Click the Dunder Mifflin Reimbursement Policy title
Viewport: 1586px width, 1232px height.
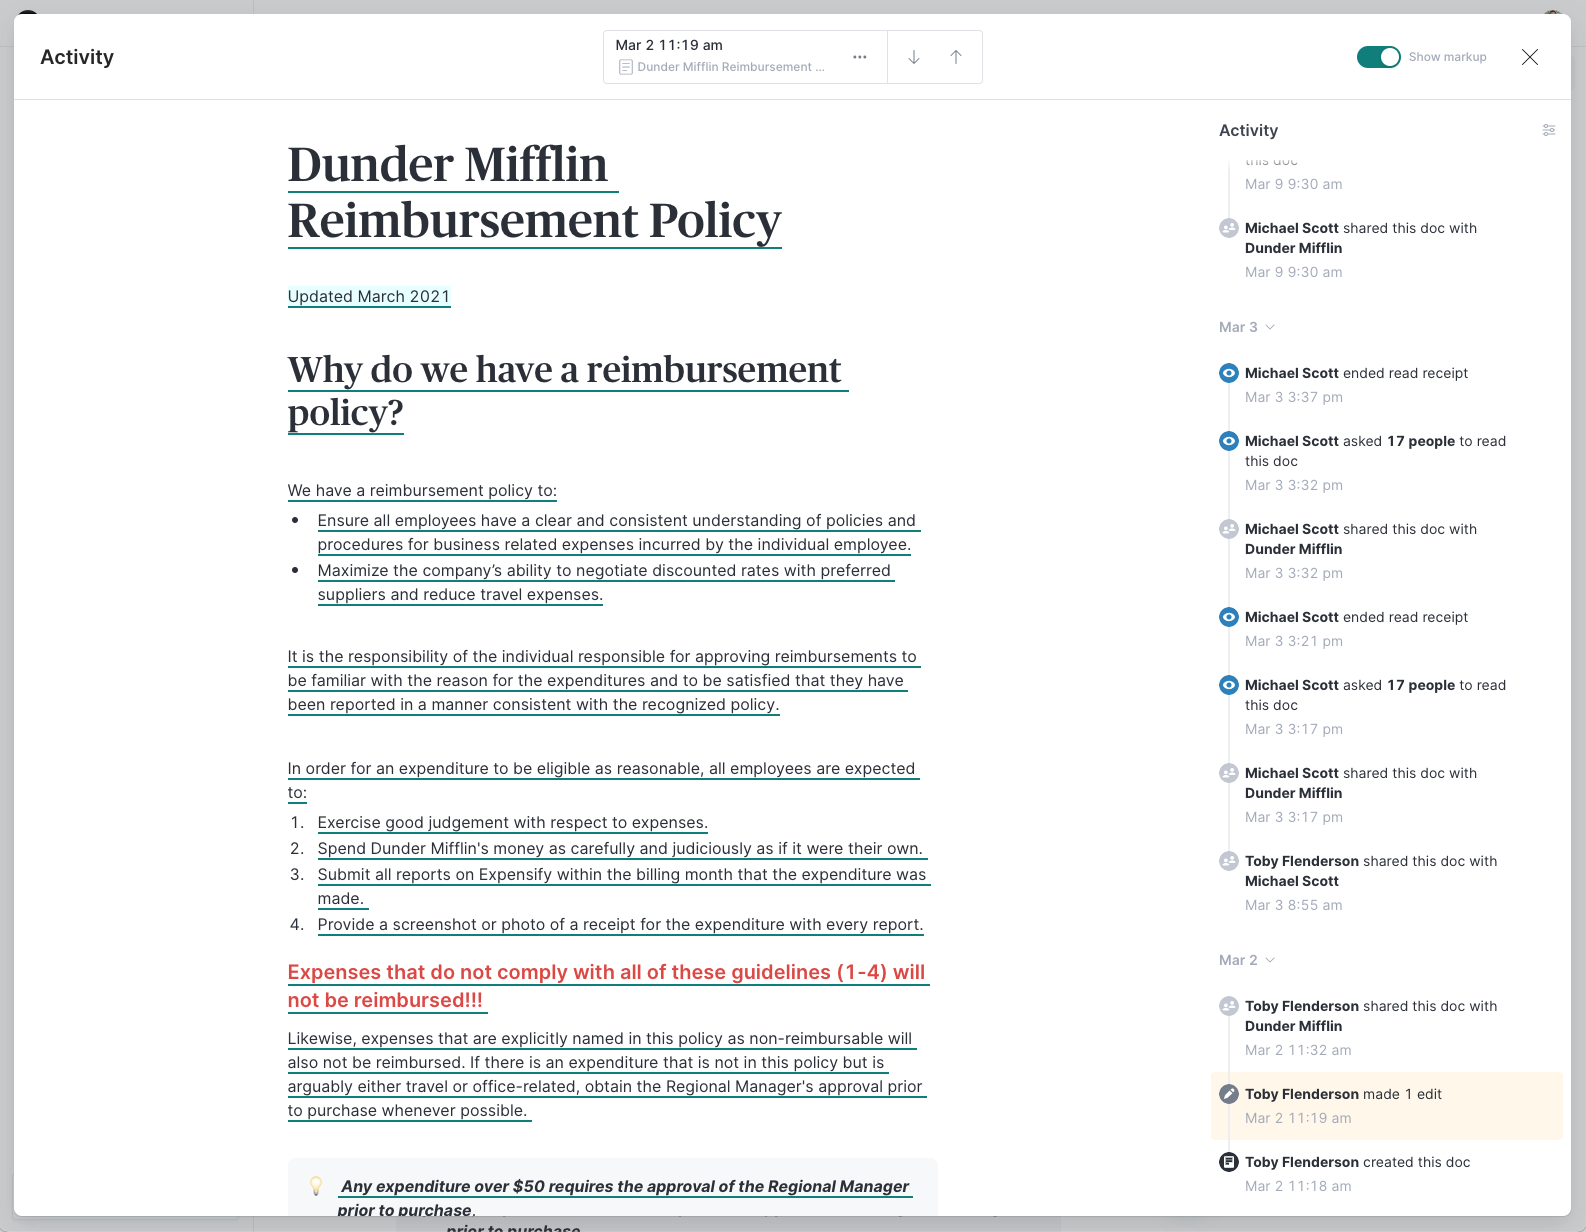coord(535,192)
